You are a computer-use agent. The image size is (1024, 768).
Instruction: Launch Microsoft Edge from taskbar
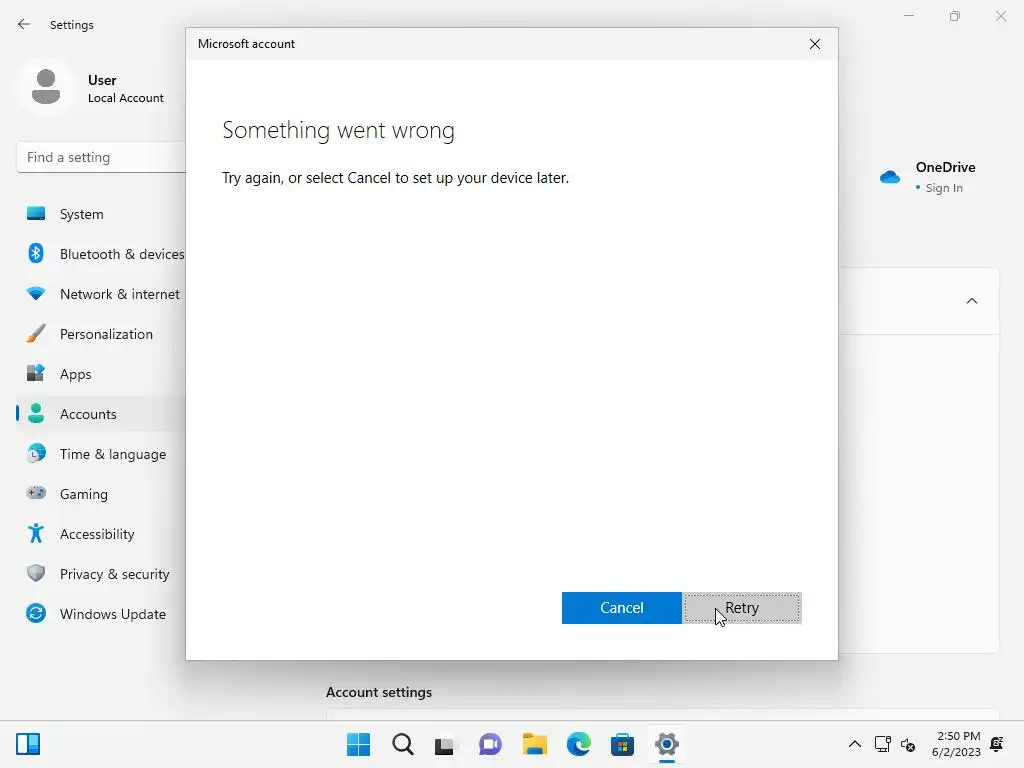(579, 744)
